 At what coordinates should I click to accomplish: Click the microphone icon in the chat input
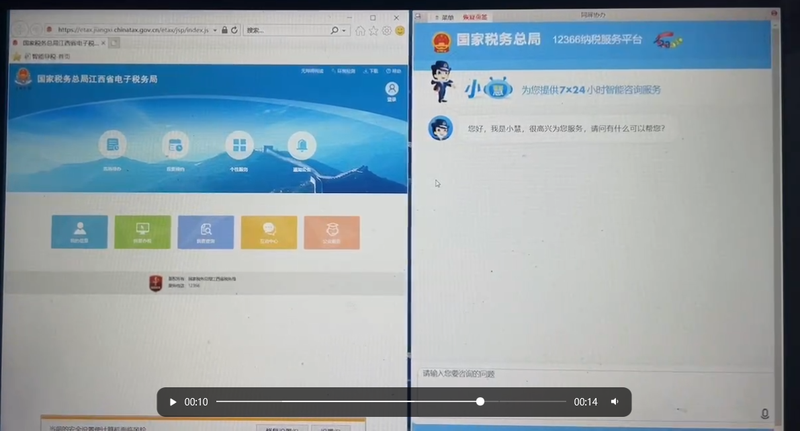pos(764,414)
